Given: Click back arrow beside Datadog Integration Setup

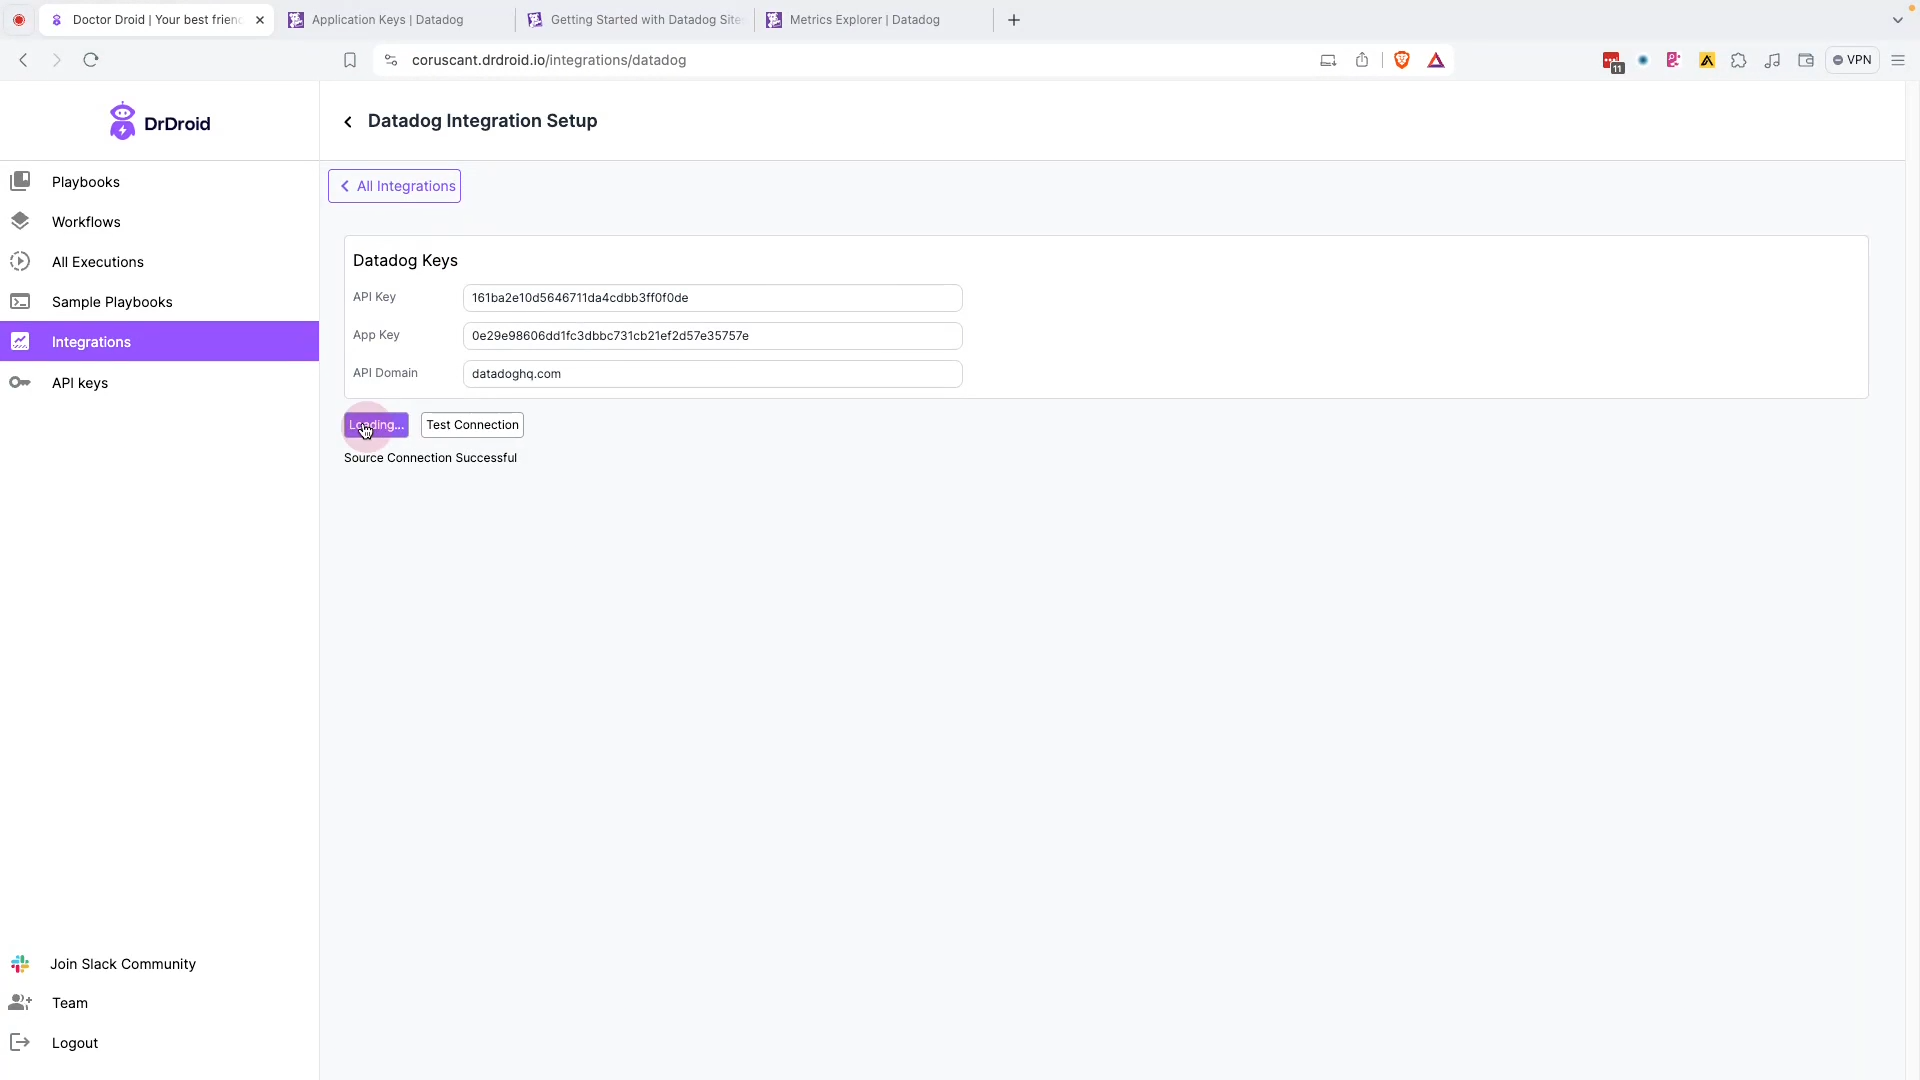Looking at the screenshot, I should [x=348, y=122].
